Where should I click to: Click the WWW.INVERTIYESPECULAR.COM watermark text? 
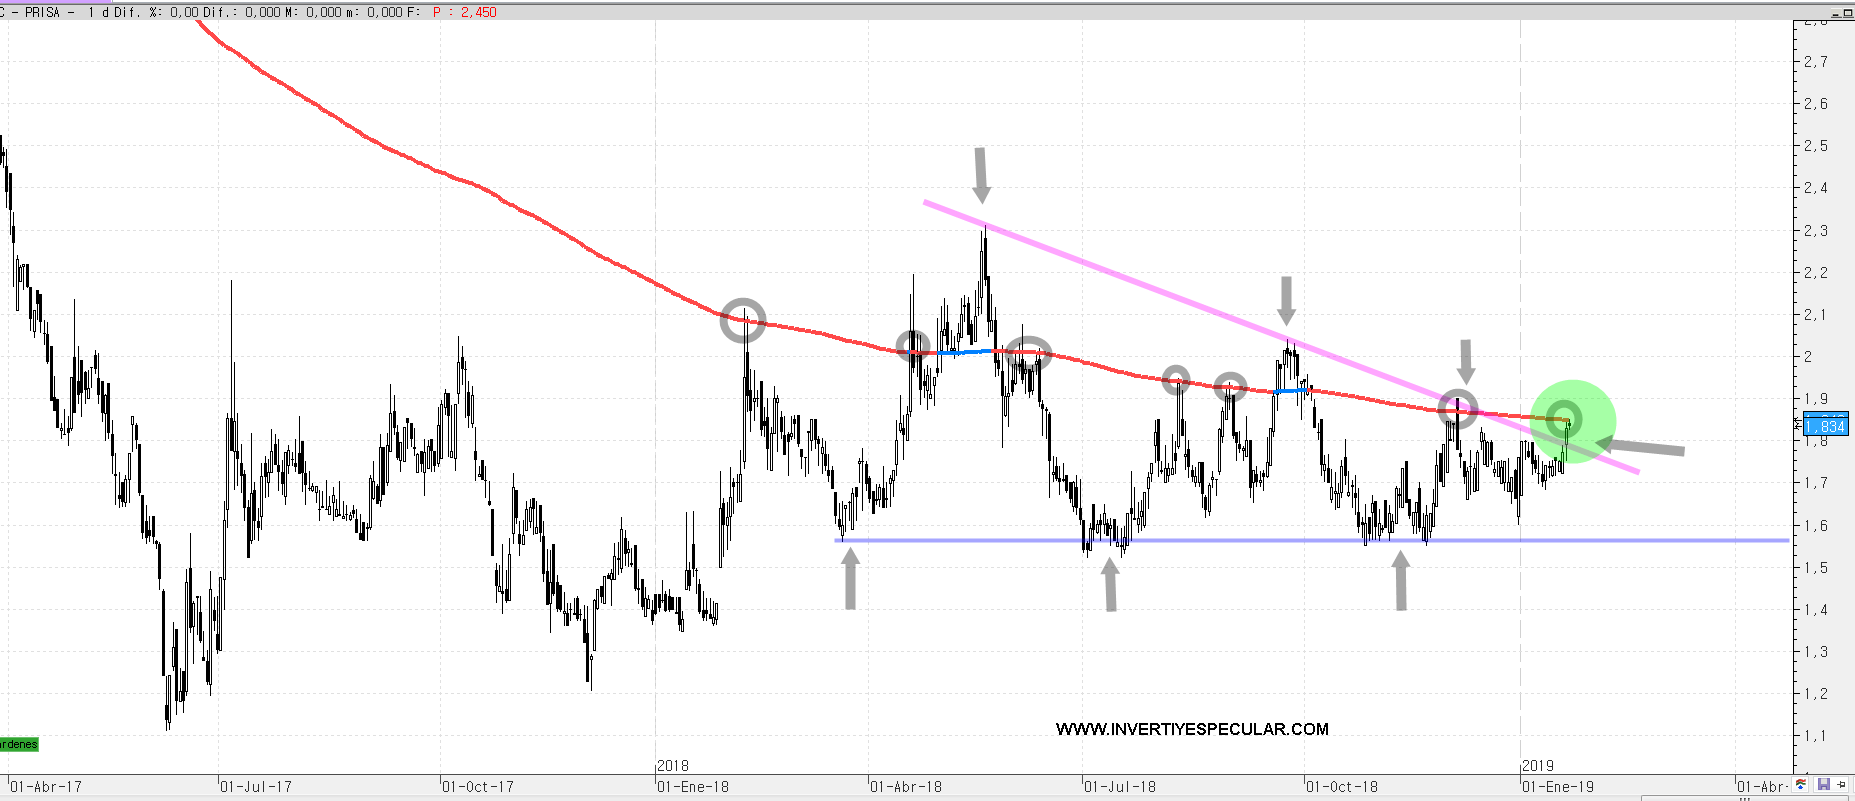(1192, 729)
